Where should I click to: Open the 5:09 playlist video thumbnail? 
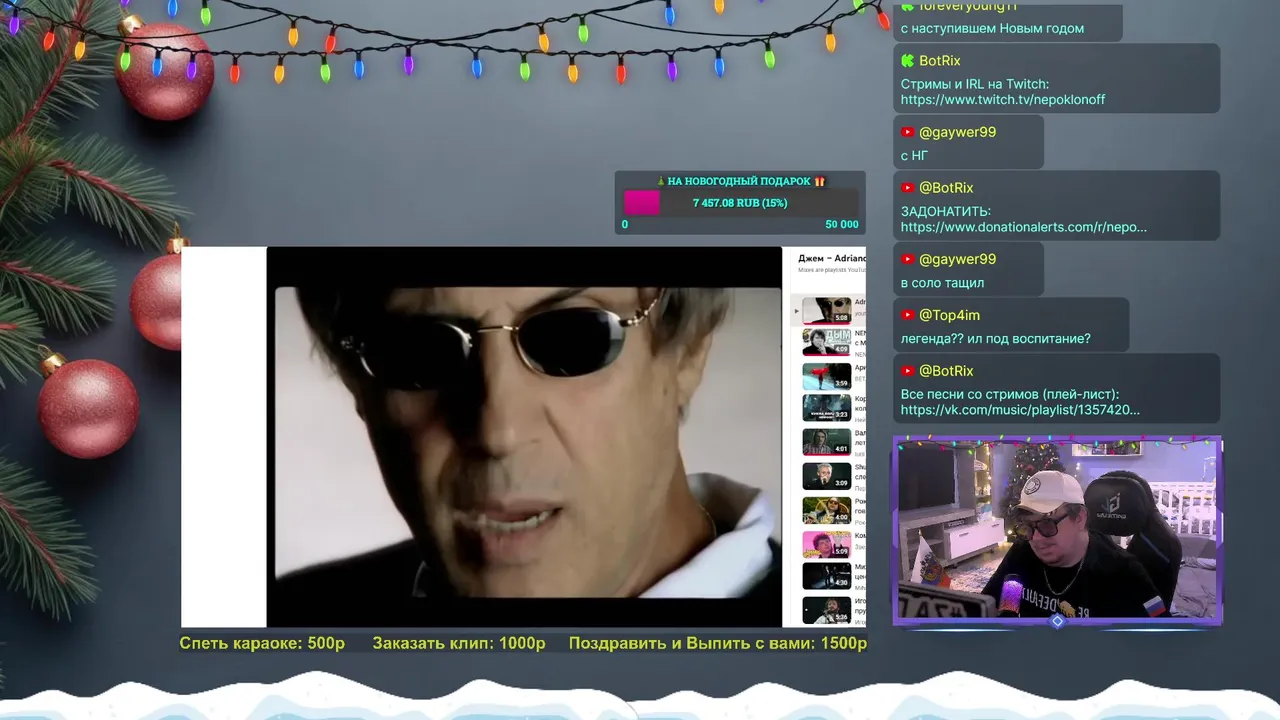click(x=826, y=544)
